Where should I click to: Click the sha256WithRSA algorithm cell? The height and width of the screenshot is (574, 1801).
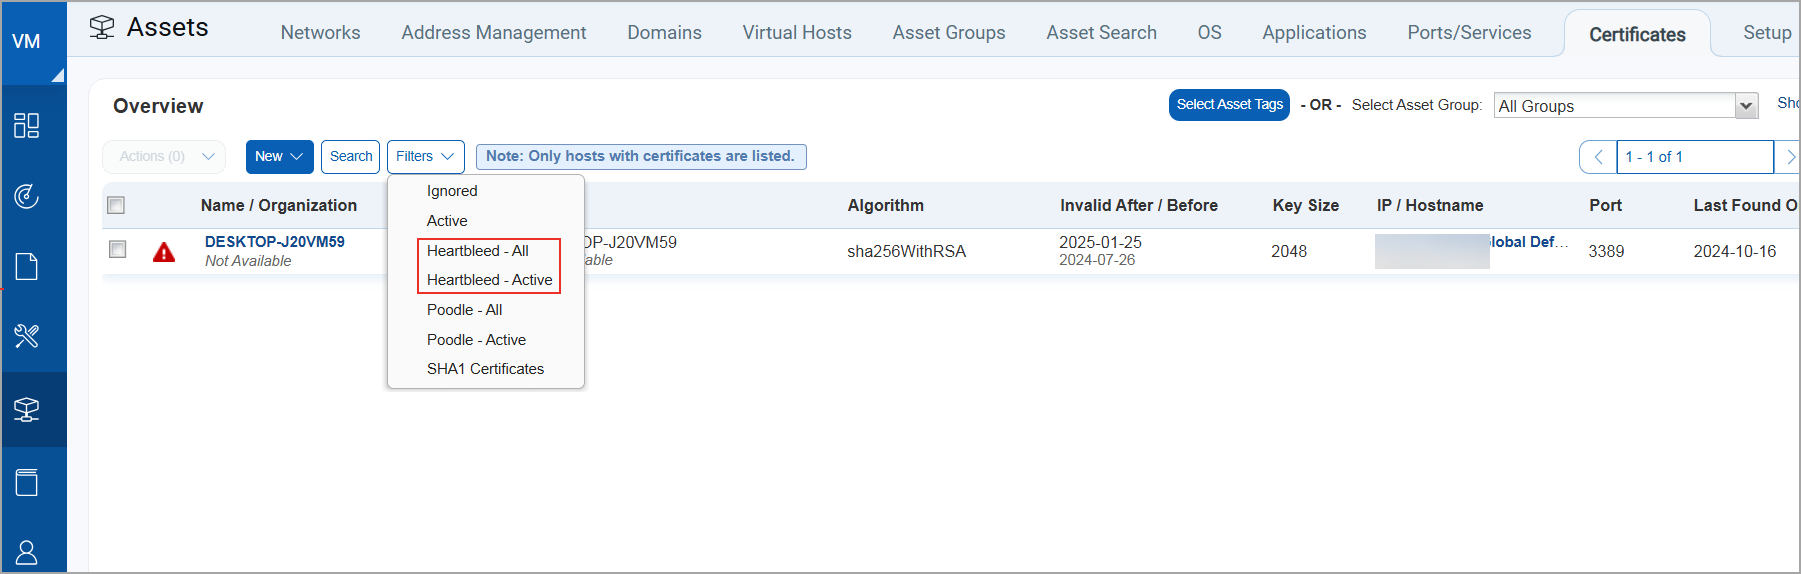point(906,252)
